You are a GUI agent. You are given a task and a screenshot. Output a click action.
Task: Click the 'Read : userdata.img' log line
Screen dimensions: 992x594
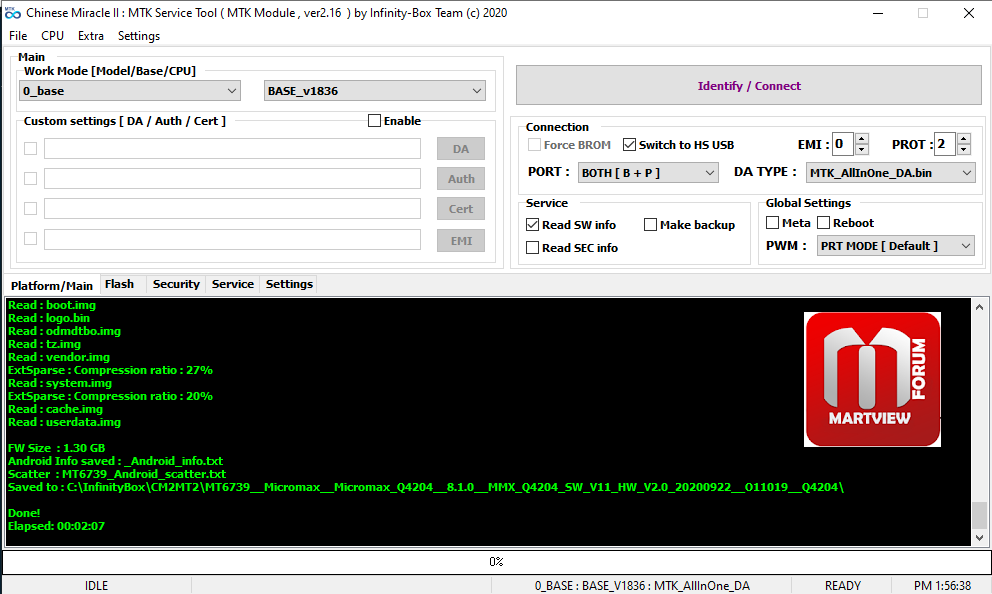click(x=64, y=422)
